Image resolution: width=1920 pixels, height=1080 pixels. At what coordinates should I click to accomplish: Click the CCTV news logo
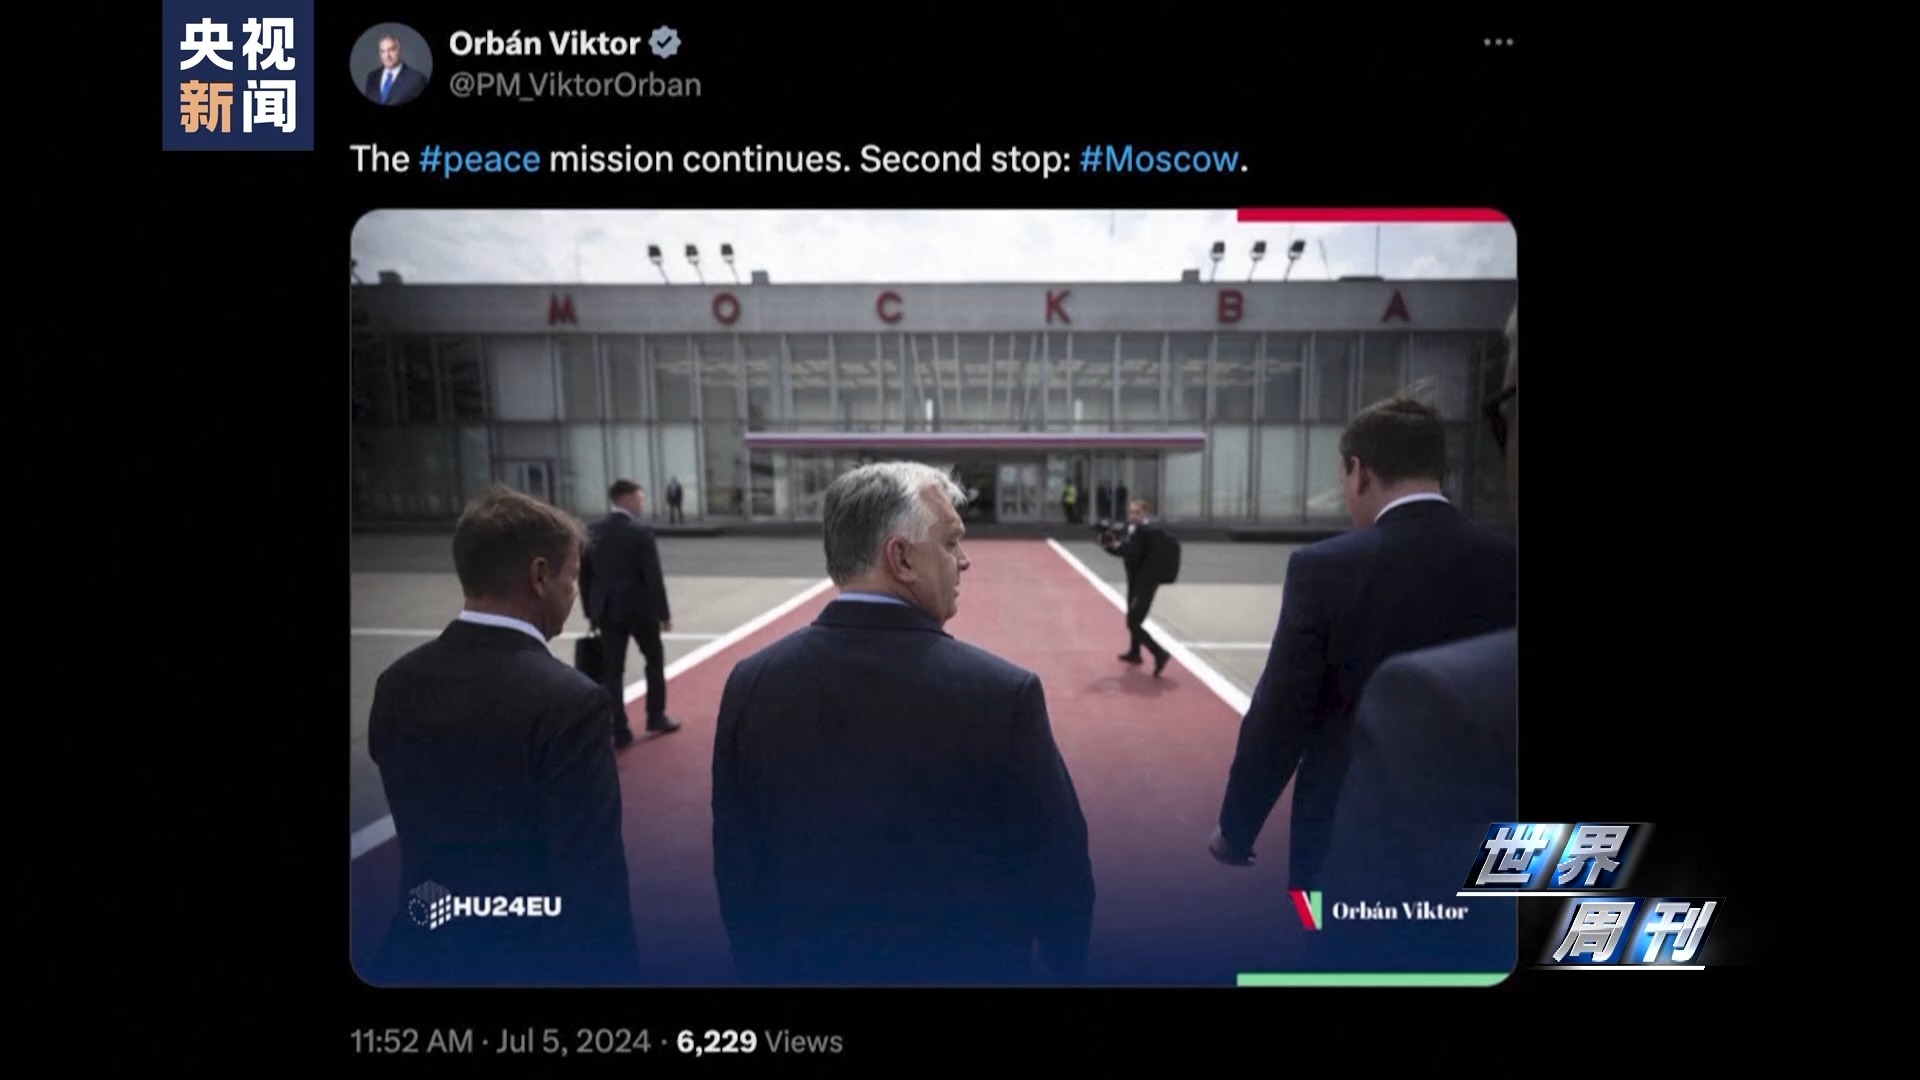coord(238,75)
